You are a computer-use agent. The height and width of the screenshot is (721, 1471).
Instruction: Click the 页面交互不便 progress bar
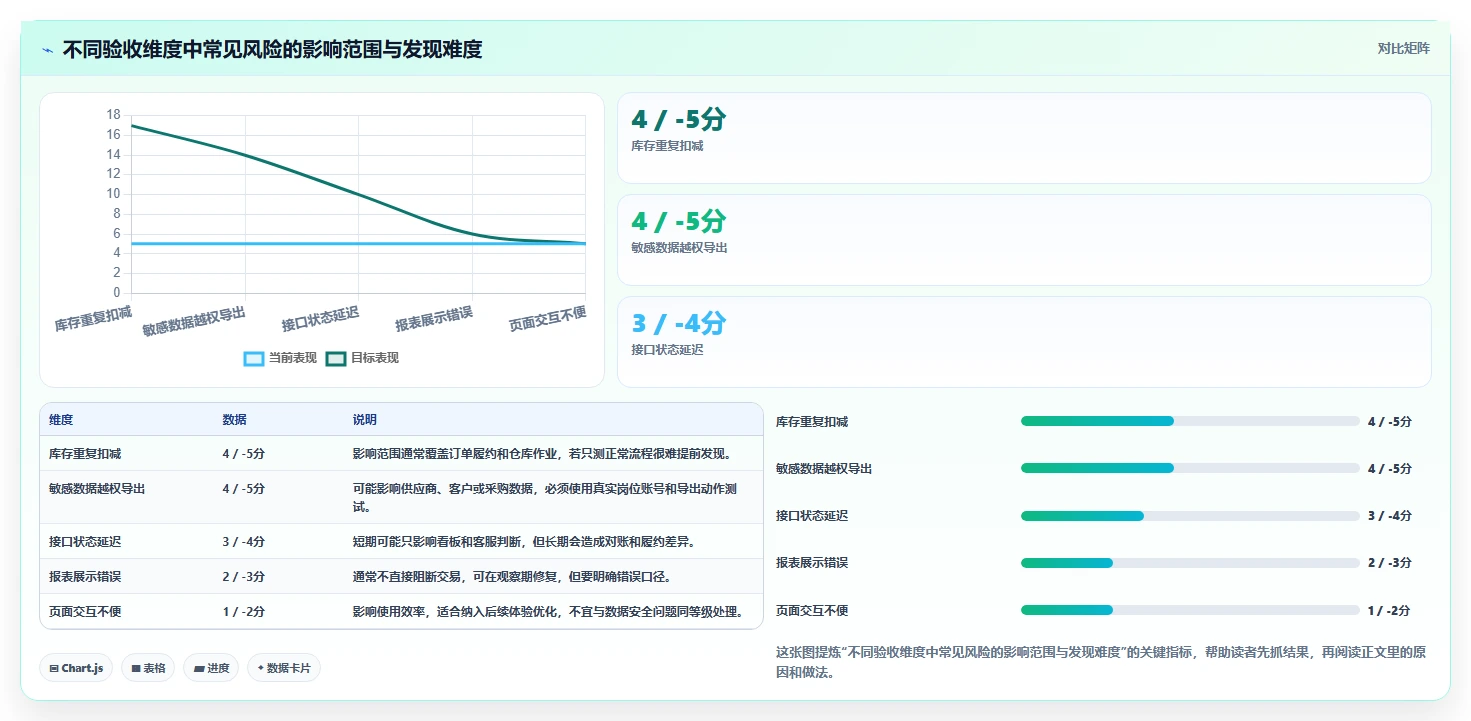[1190, 610]
